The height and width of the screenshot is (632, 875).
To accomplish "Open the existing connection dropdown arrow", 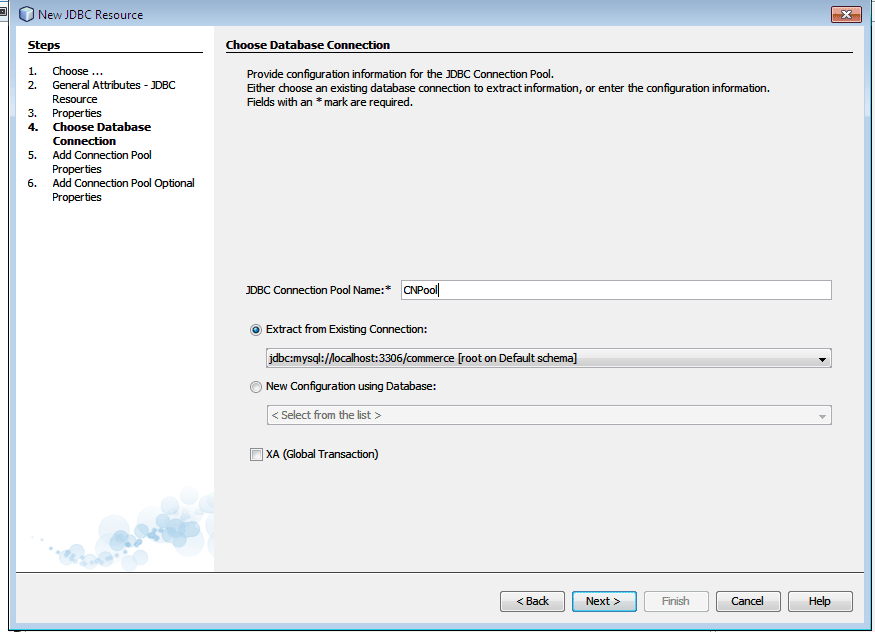I will point(822,359).
